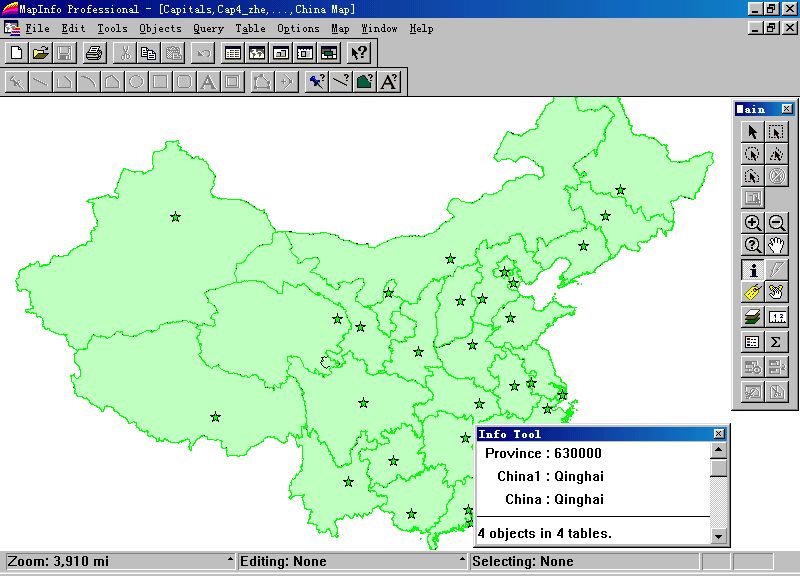The image size is (800, 581).
Task: Activate the Grabber hand tool
Action: (777, 246)
